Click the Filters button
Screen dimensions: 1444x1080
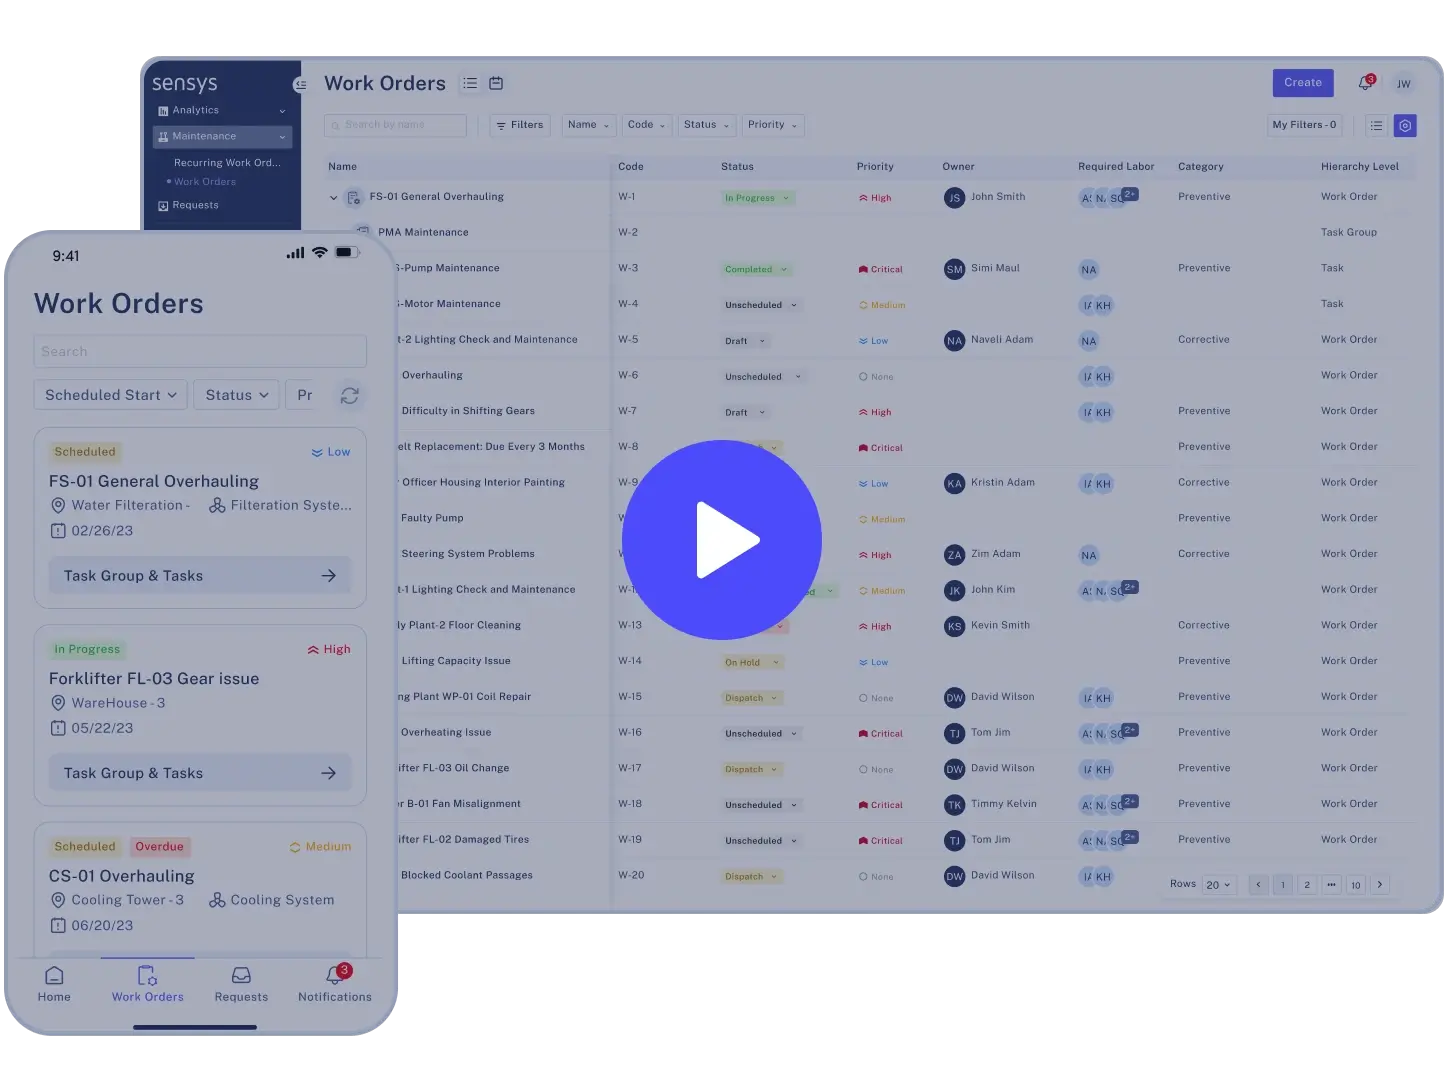click(x=519, y=125)
